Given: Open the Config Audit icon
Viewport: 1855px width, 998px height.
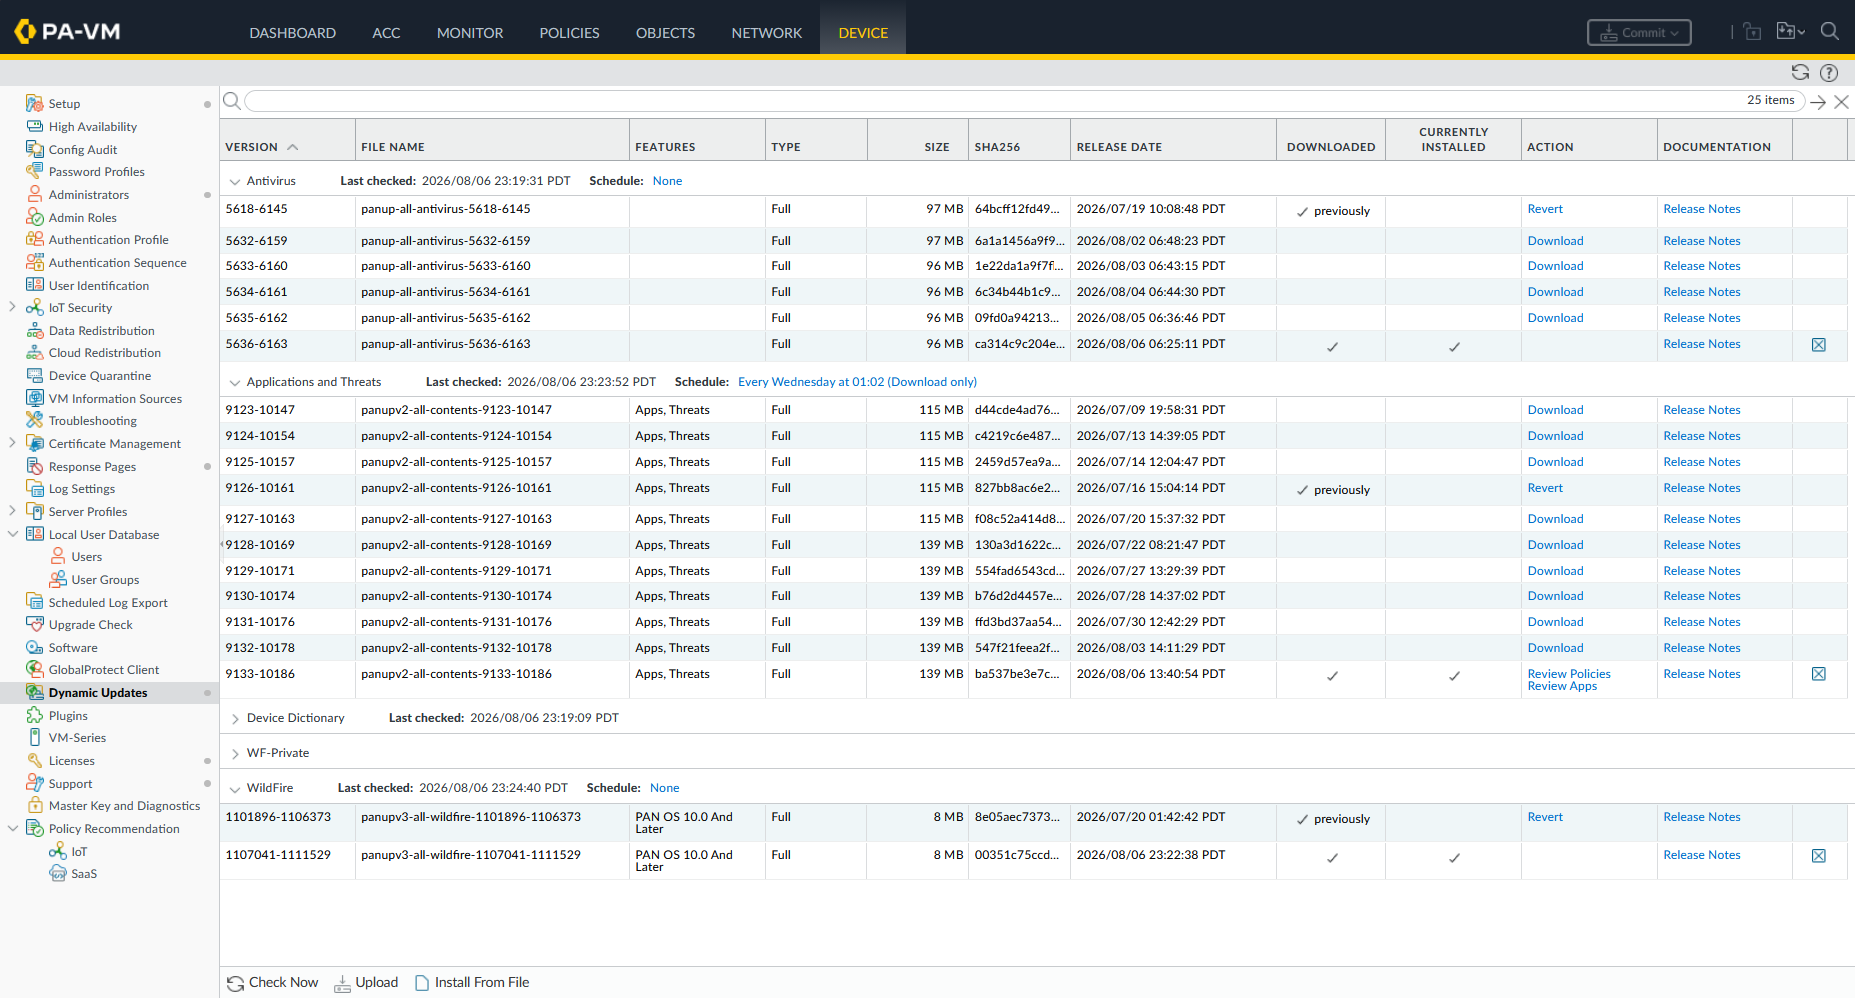Looking at the screenshot, I should (x=35, y=149).
